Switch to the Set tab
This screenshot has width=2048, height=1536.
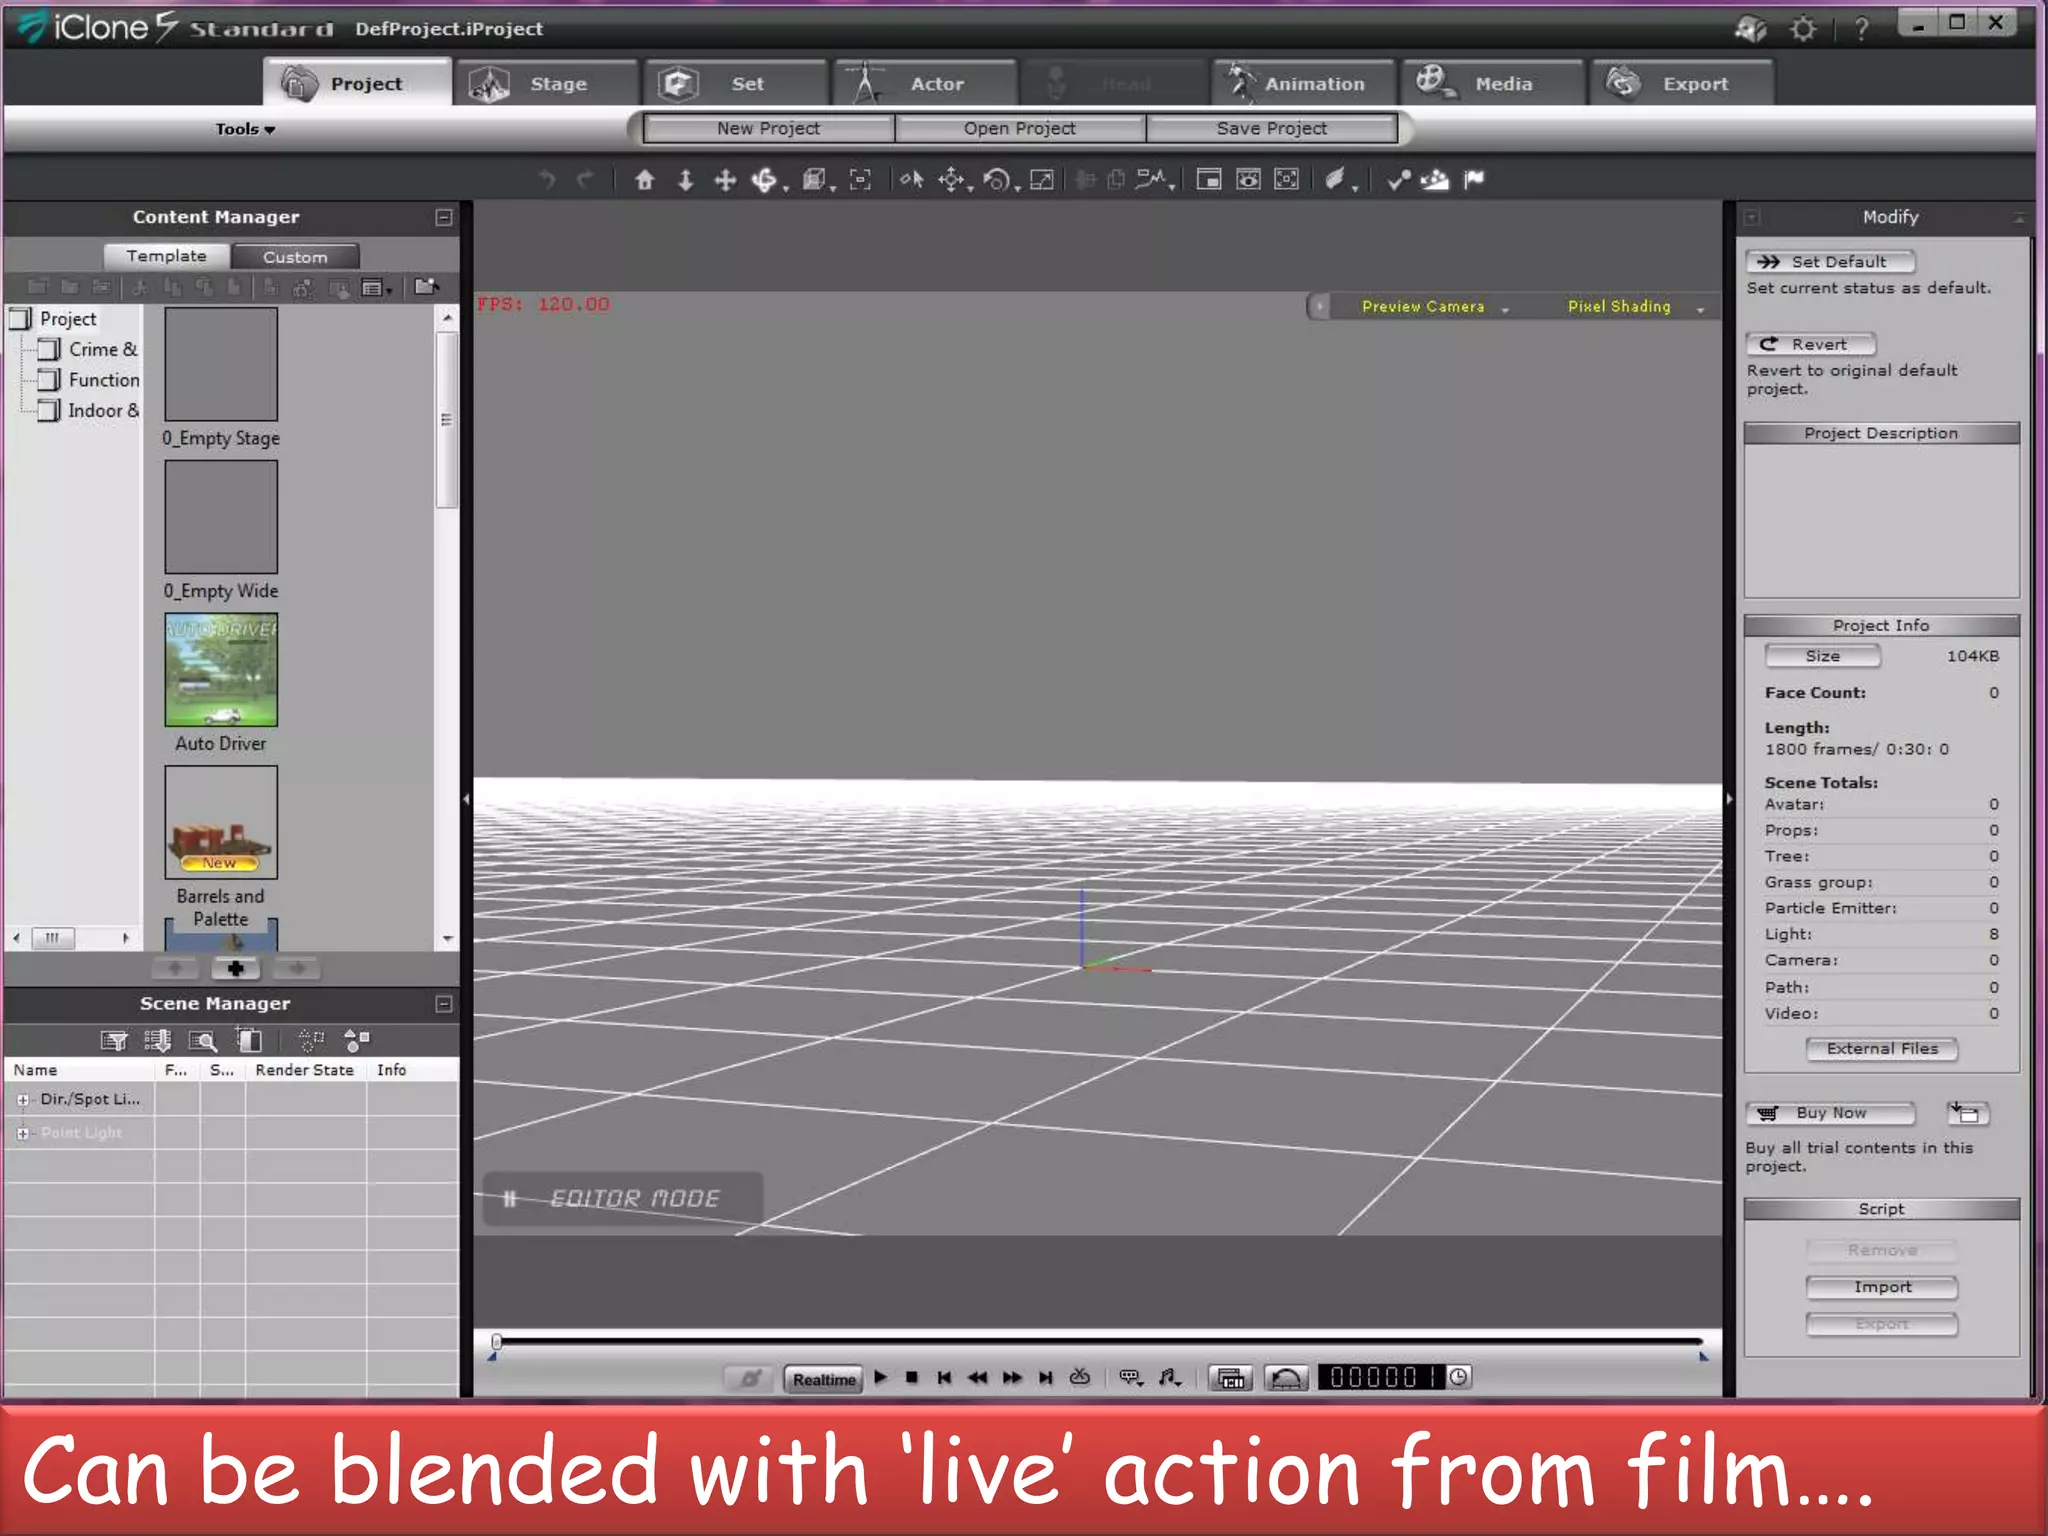(736, 84)
